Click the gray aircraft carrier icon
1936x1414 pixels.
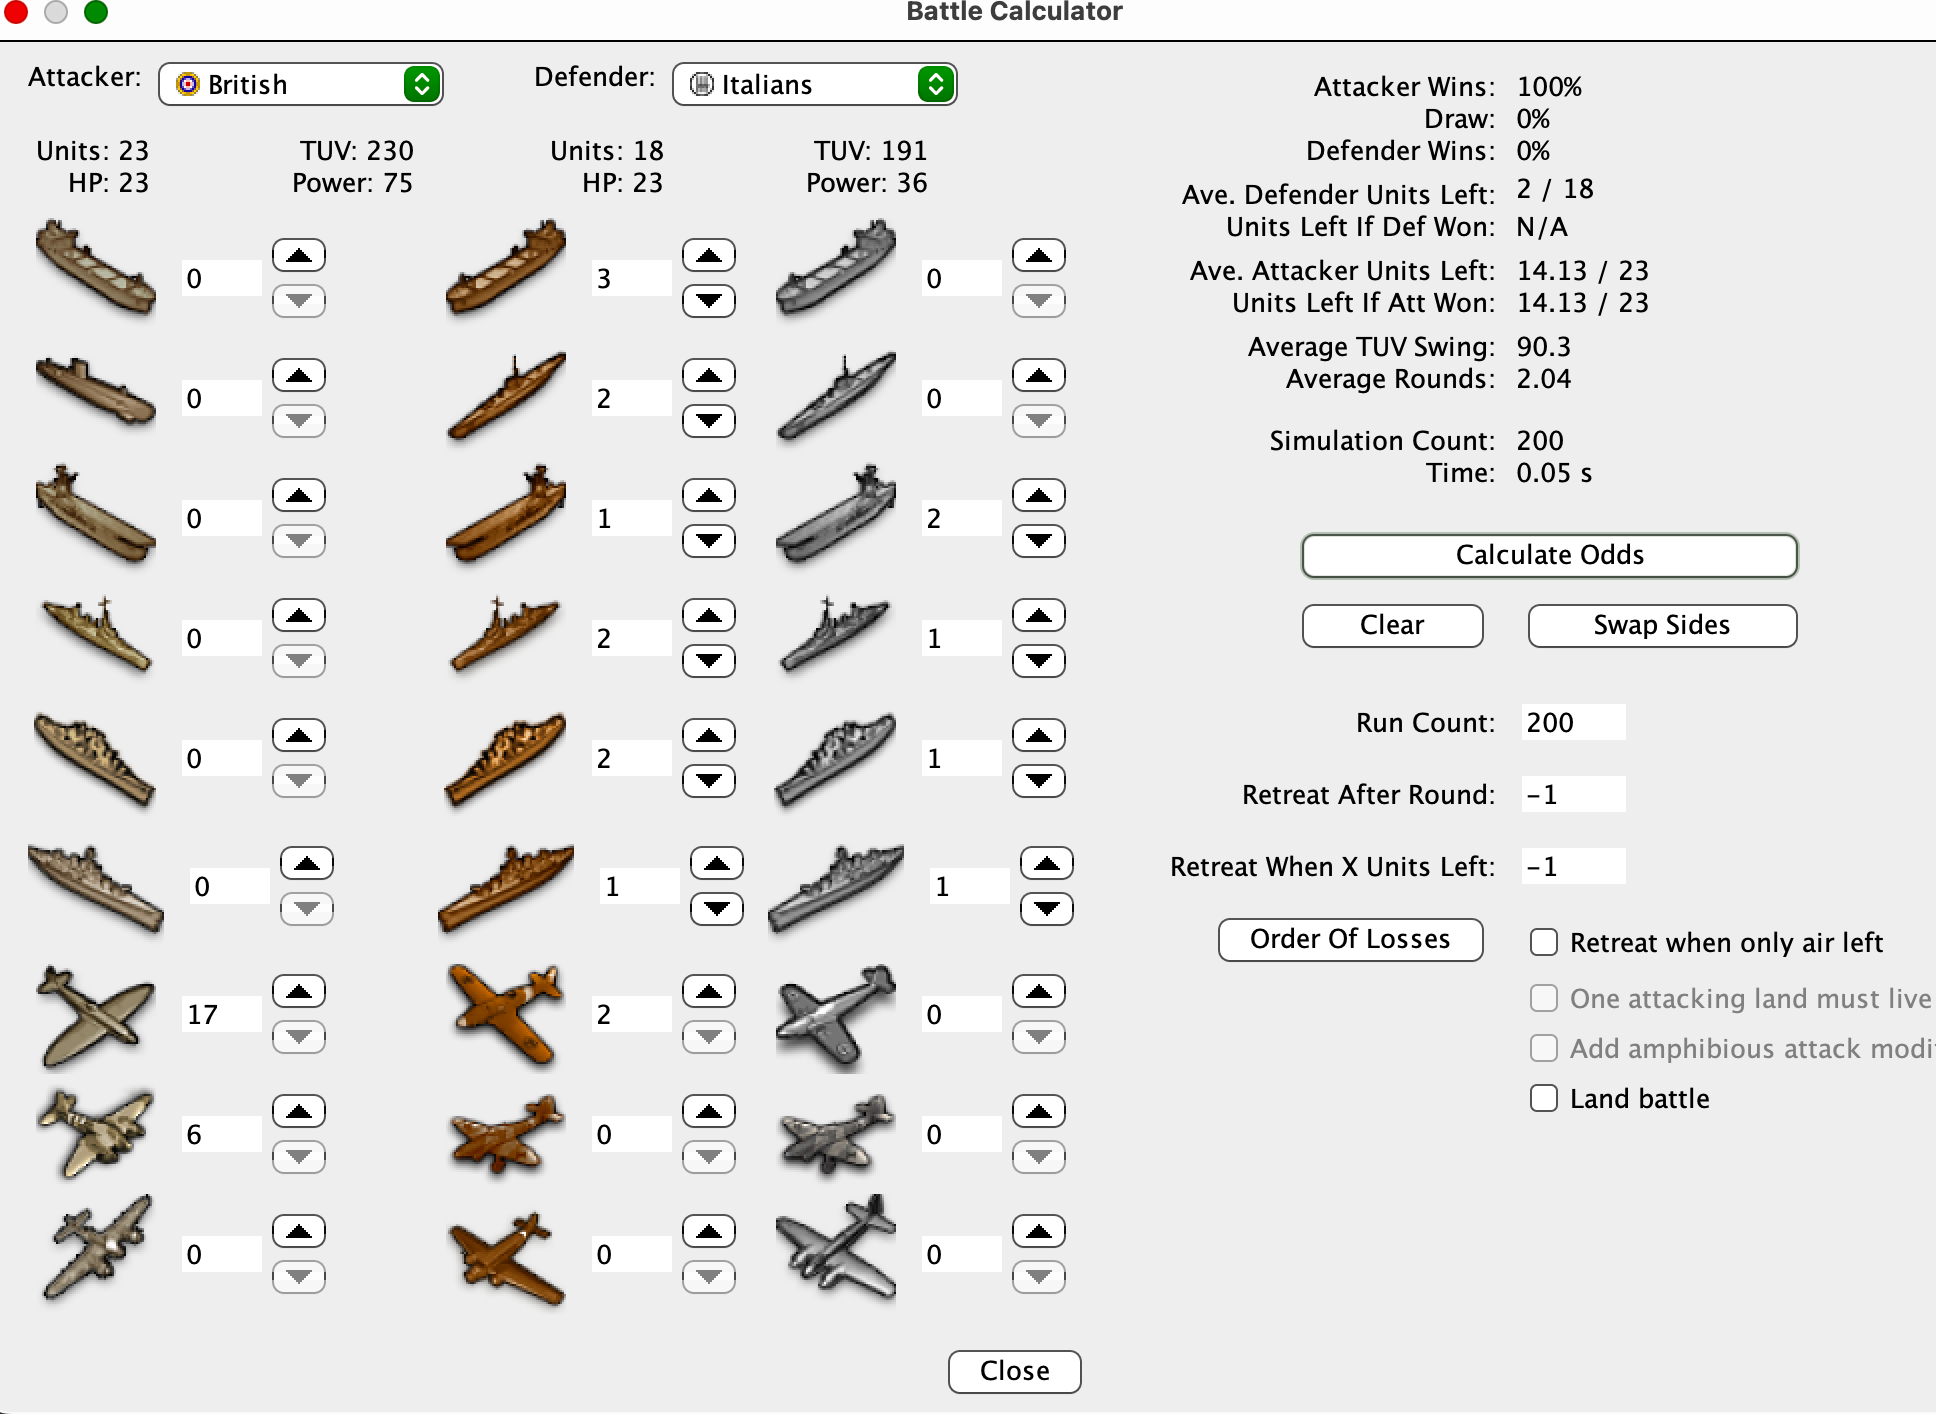pos(835,515)
